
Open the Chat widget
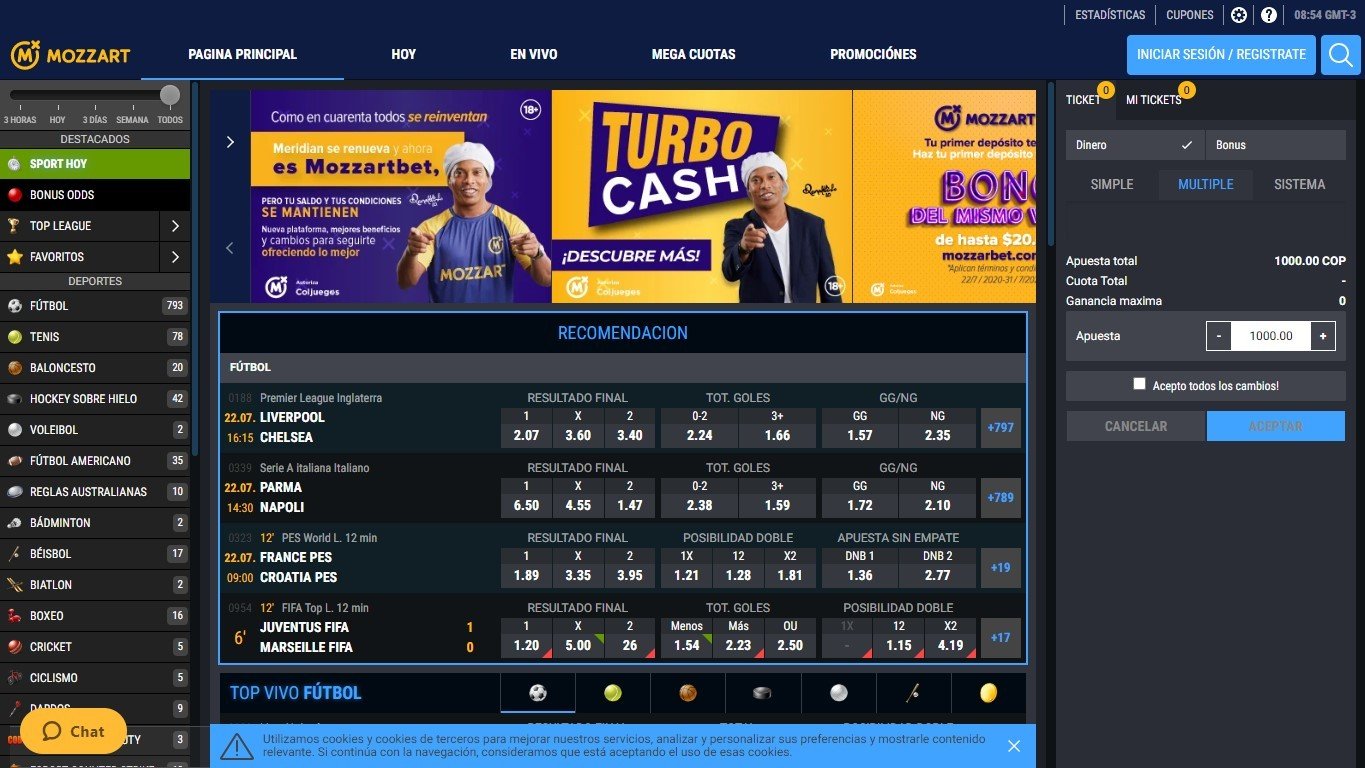[x=73, y=731]
